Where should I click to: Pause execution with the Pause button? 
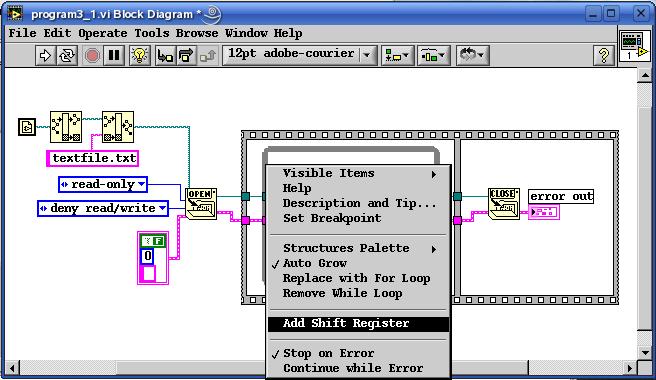pyautogui.click(x=114, y=55)
